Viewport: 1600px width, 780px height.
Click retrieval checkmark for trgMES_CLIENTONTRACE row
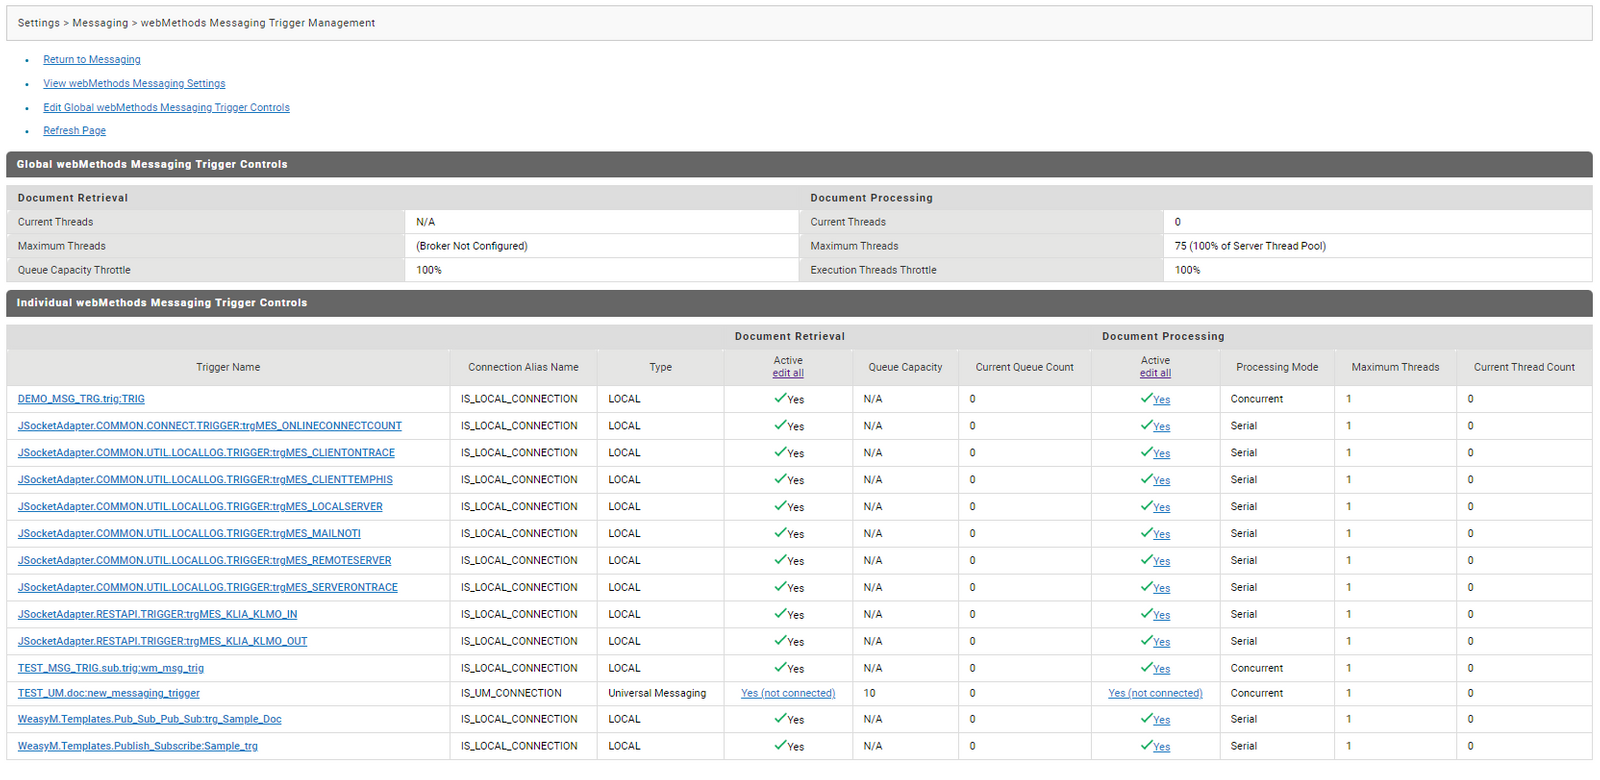point(780,452)
